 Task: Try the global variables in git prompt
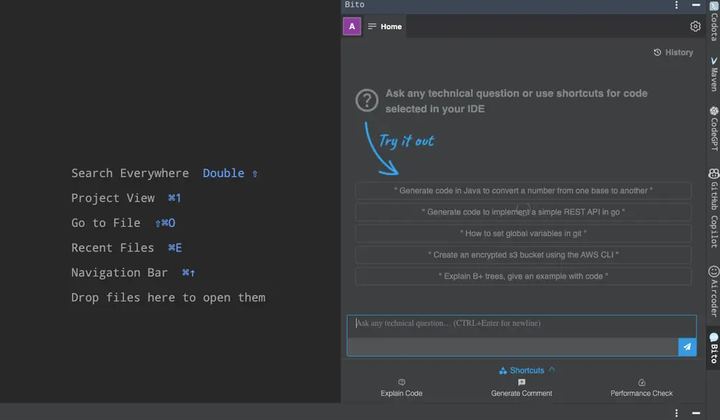click(523, 233)
